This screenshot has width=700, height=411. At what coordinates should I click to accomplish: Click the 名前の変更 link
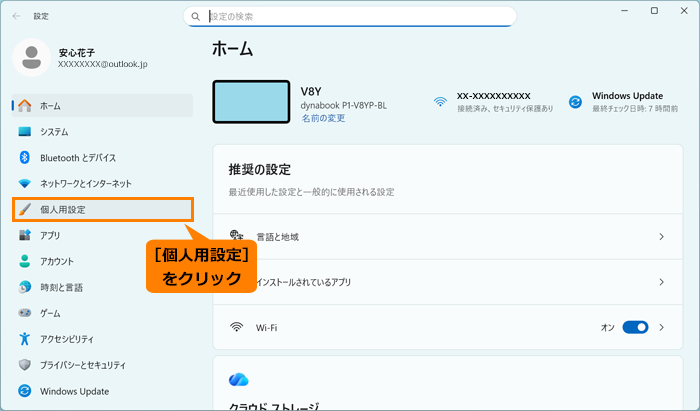[323, 118]
